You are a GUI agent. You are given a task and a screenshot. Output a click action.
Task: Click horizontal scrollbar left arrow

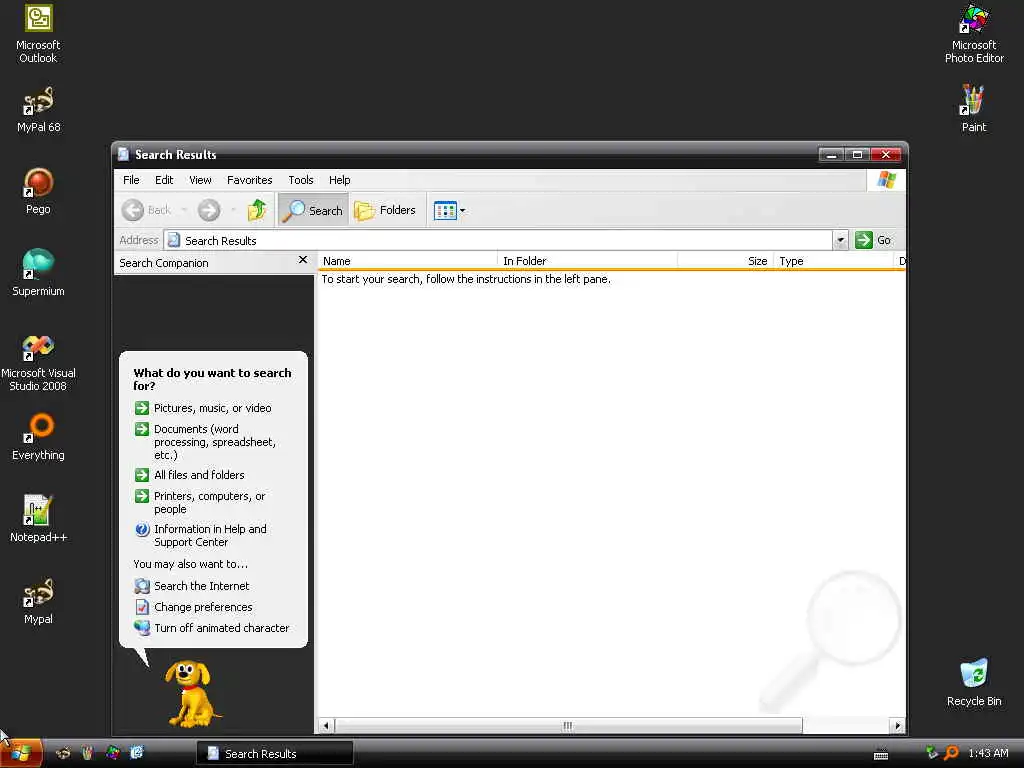(x=326, y=726)
